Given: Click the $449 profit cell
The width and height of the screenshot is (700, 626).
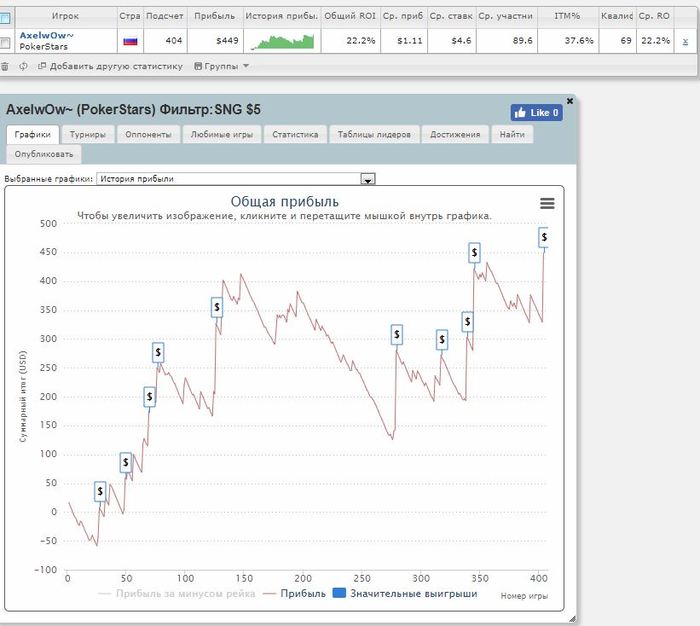Looking at the screenshot, I should pyautogui.click(x=215, y=41).
